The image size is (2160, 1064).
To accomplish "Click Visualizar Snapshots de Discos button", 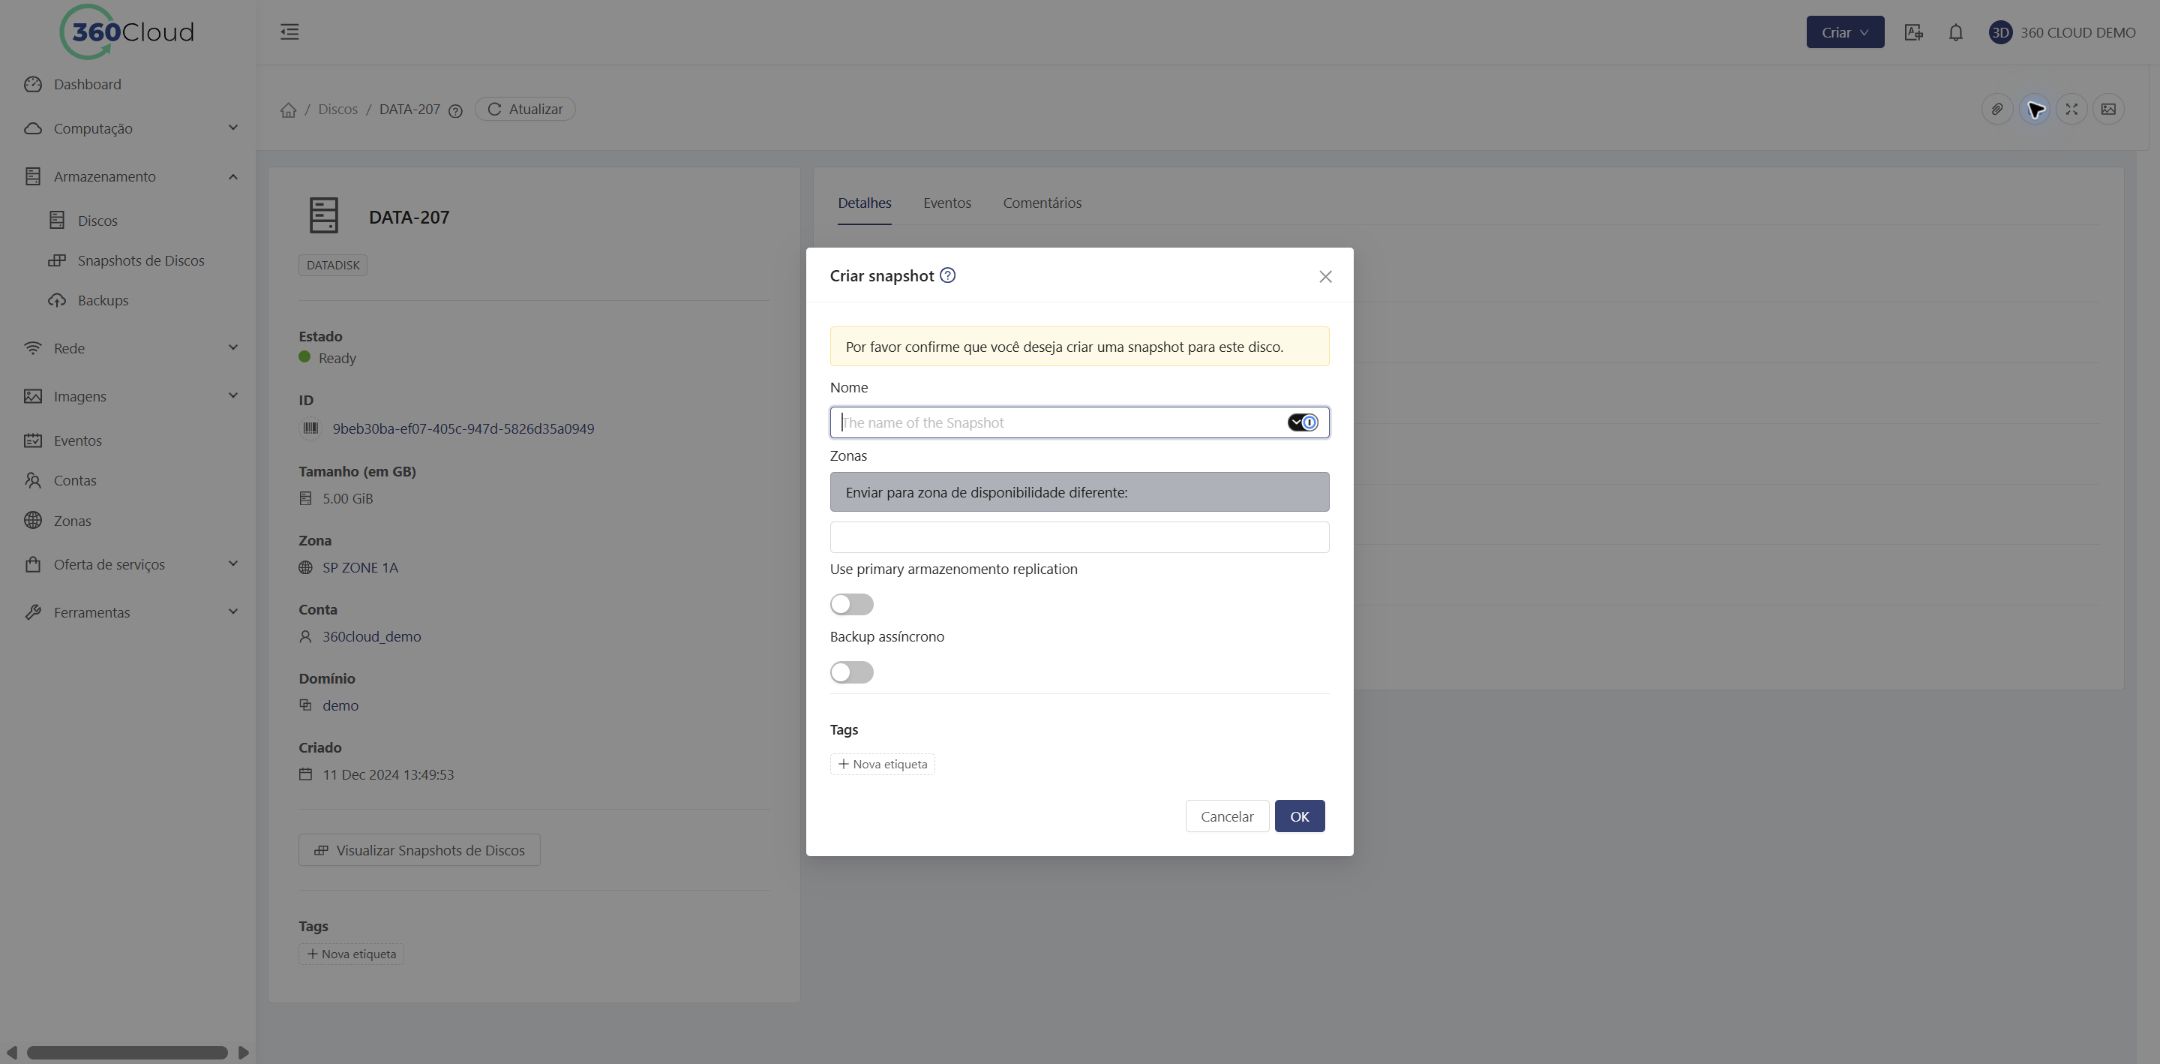I will tap(419, 850).
